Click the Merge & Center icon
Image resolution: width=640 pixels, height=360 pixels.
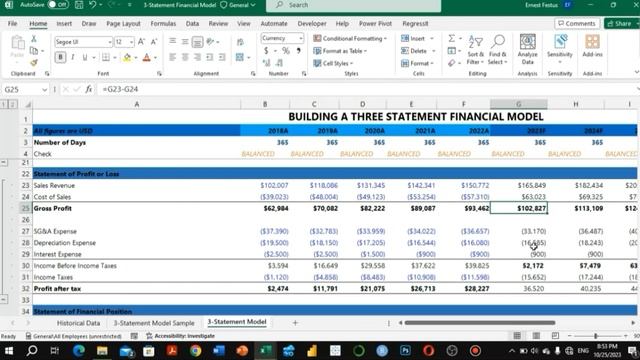coord(240,57)
